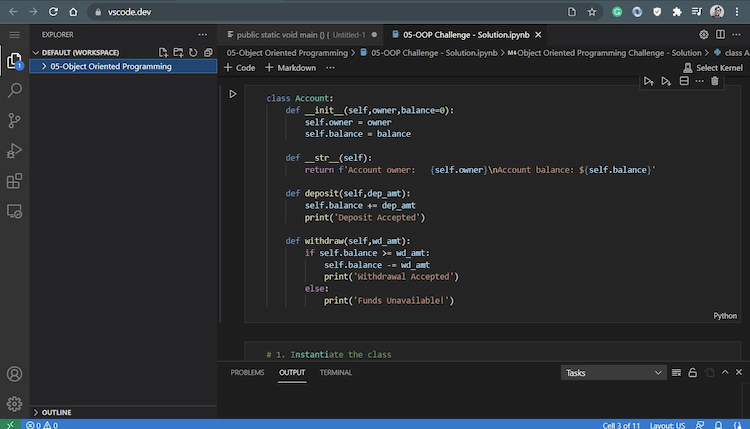This screenshot has width=750, height=429.
Task: Click Cell 3 of 11 status entry
Action: coord(621,425)
